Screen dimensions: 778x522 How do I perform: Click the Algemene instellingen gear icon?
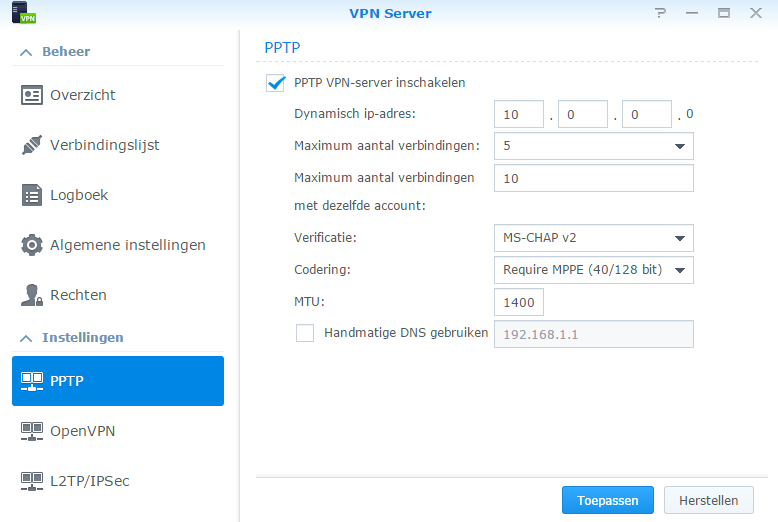click(32, 245)
